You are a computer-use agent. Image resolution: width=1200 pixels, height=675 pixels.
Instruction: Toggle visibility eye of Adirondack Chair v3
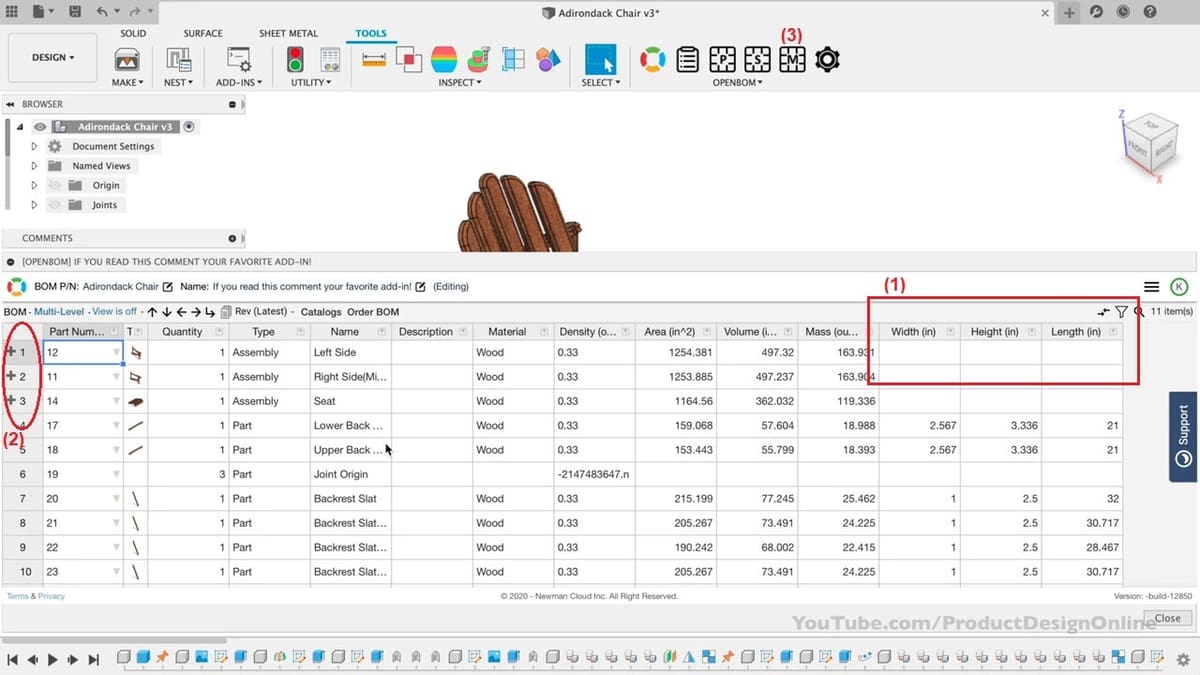(40, 127)
